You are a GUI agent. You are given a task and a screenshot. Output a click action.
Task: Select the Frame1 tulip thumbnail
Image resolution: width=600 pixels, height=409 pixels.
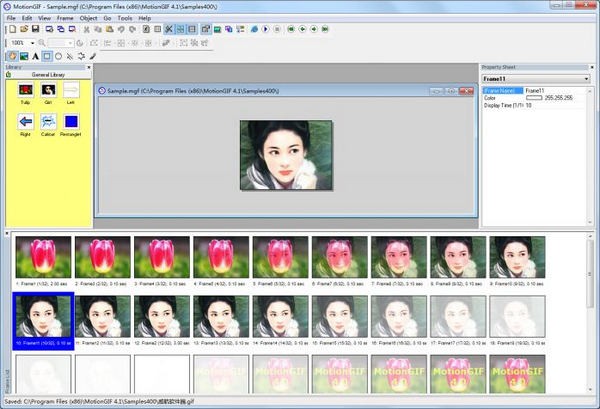[x=42, y=258]
